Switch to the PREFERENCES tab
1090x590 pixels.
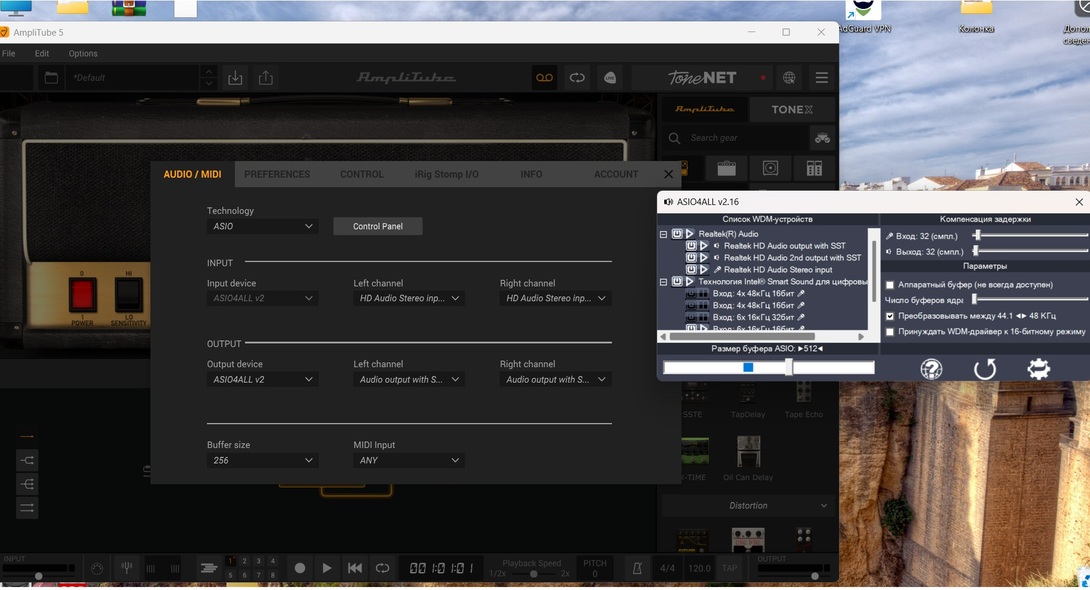pos(277,174)
